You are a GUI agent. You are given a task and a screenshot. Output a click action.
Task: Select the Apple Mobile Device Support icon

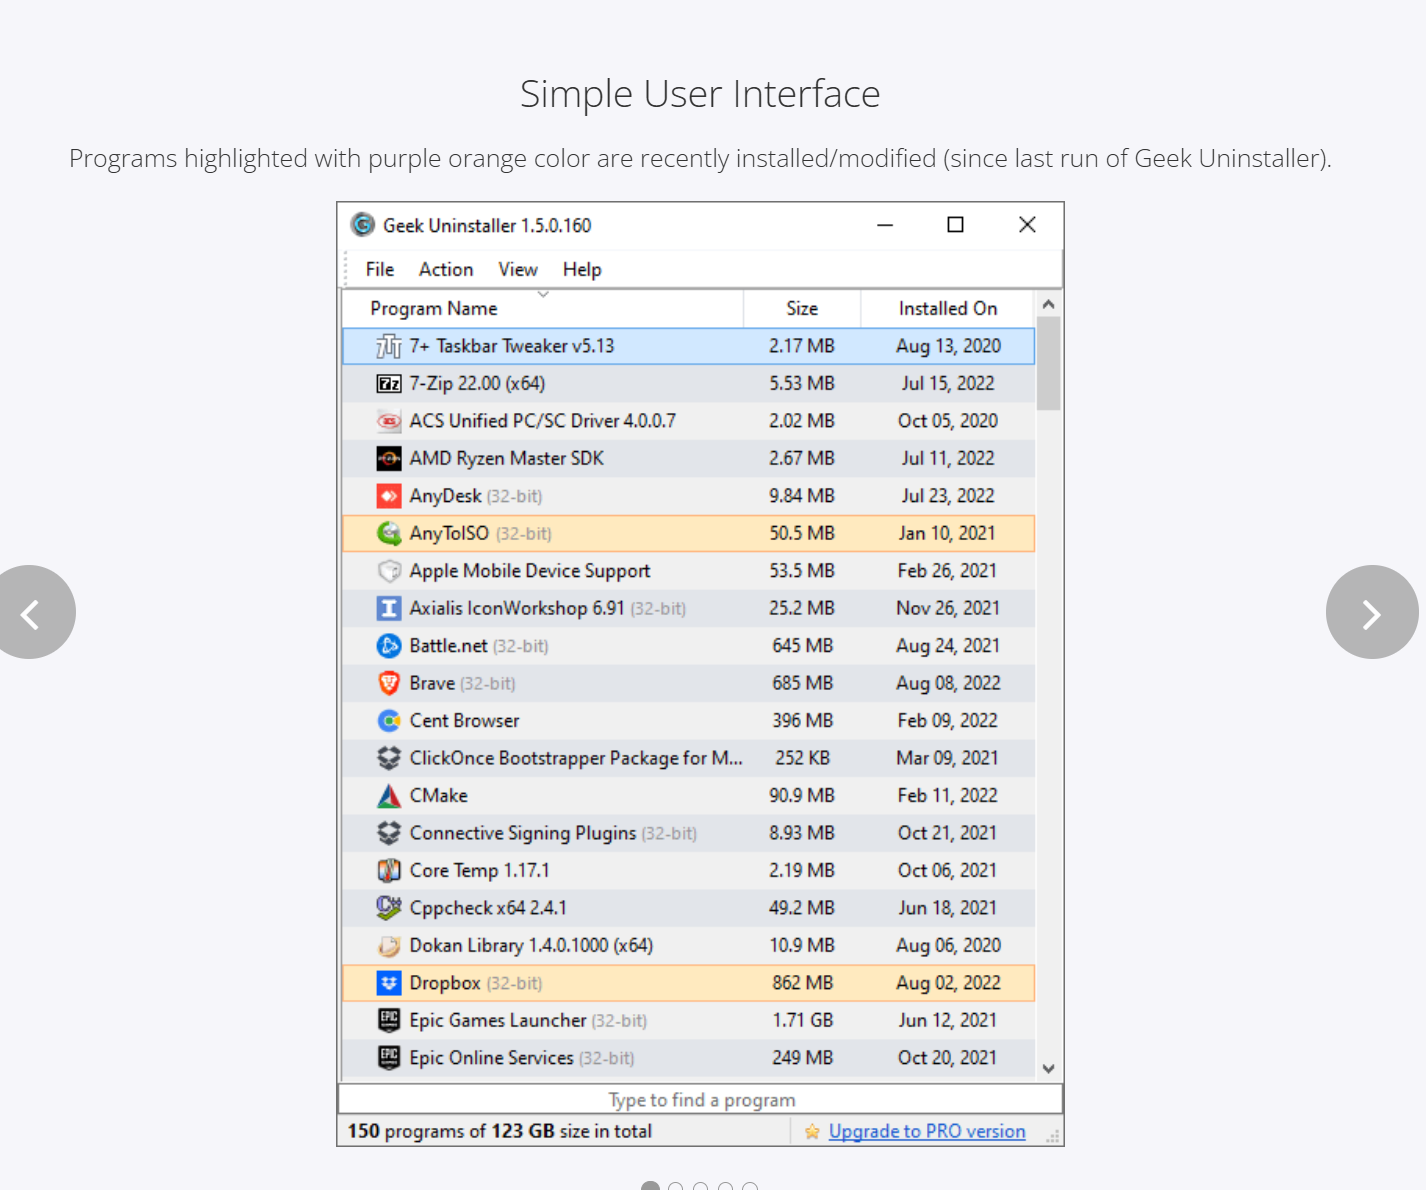pos(389,571)
